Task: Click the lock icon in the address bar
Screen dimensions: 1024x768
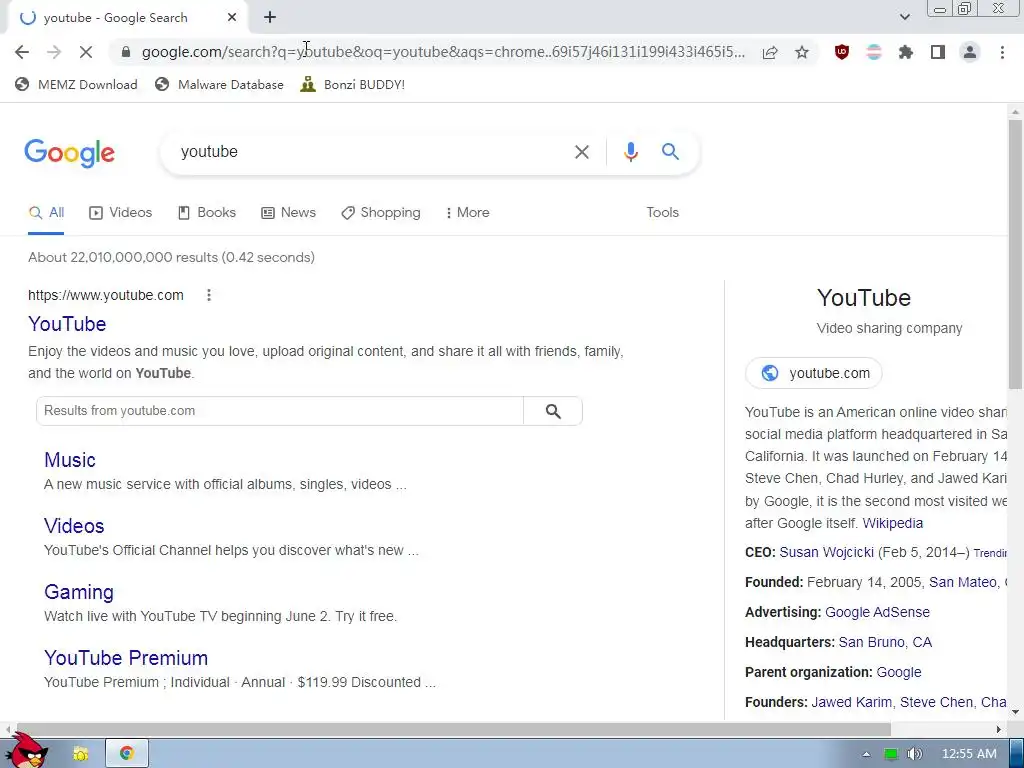Action: coord(126,52)
